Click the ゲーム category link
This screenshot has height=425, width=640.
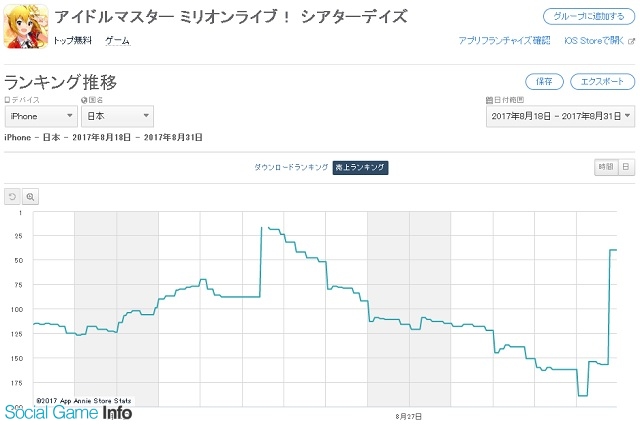(118, 40)
